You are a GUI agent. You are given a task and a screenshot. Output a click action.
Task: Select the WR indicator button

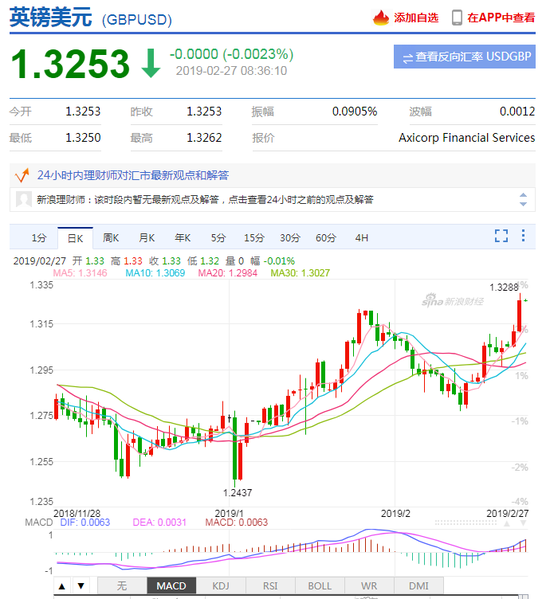pyautogui.click(x=369, y=586)
